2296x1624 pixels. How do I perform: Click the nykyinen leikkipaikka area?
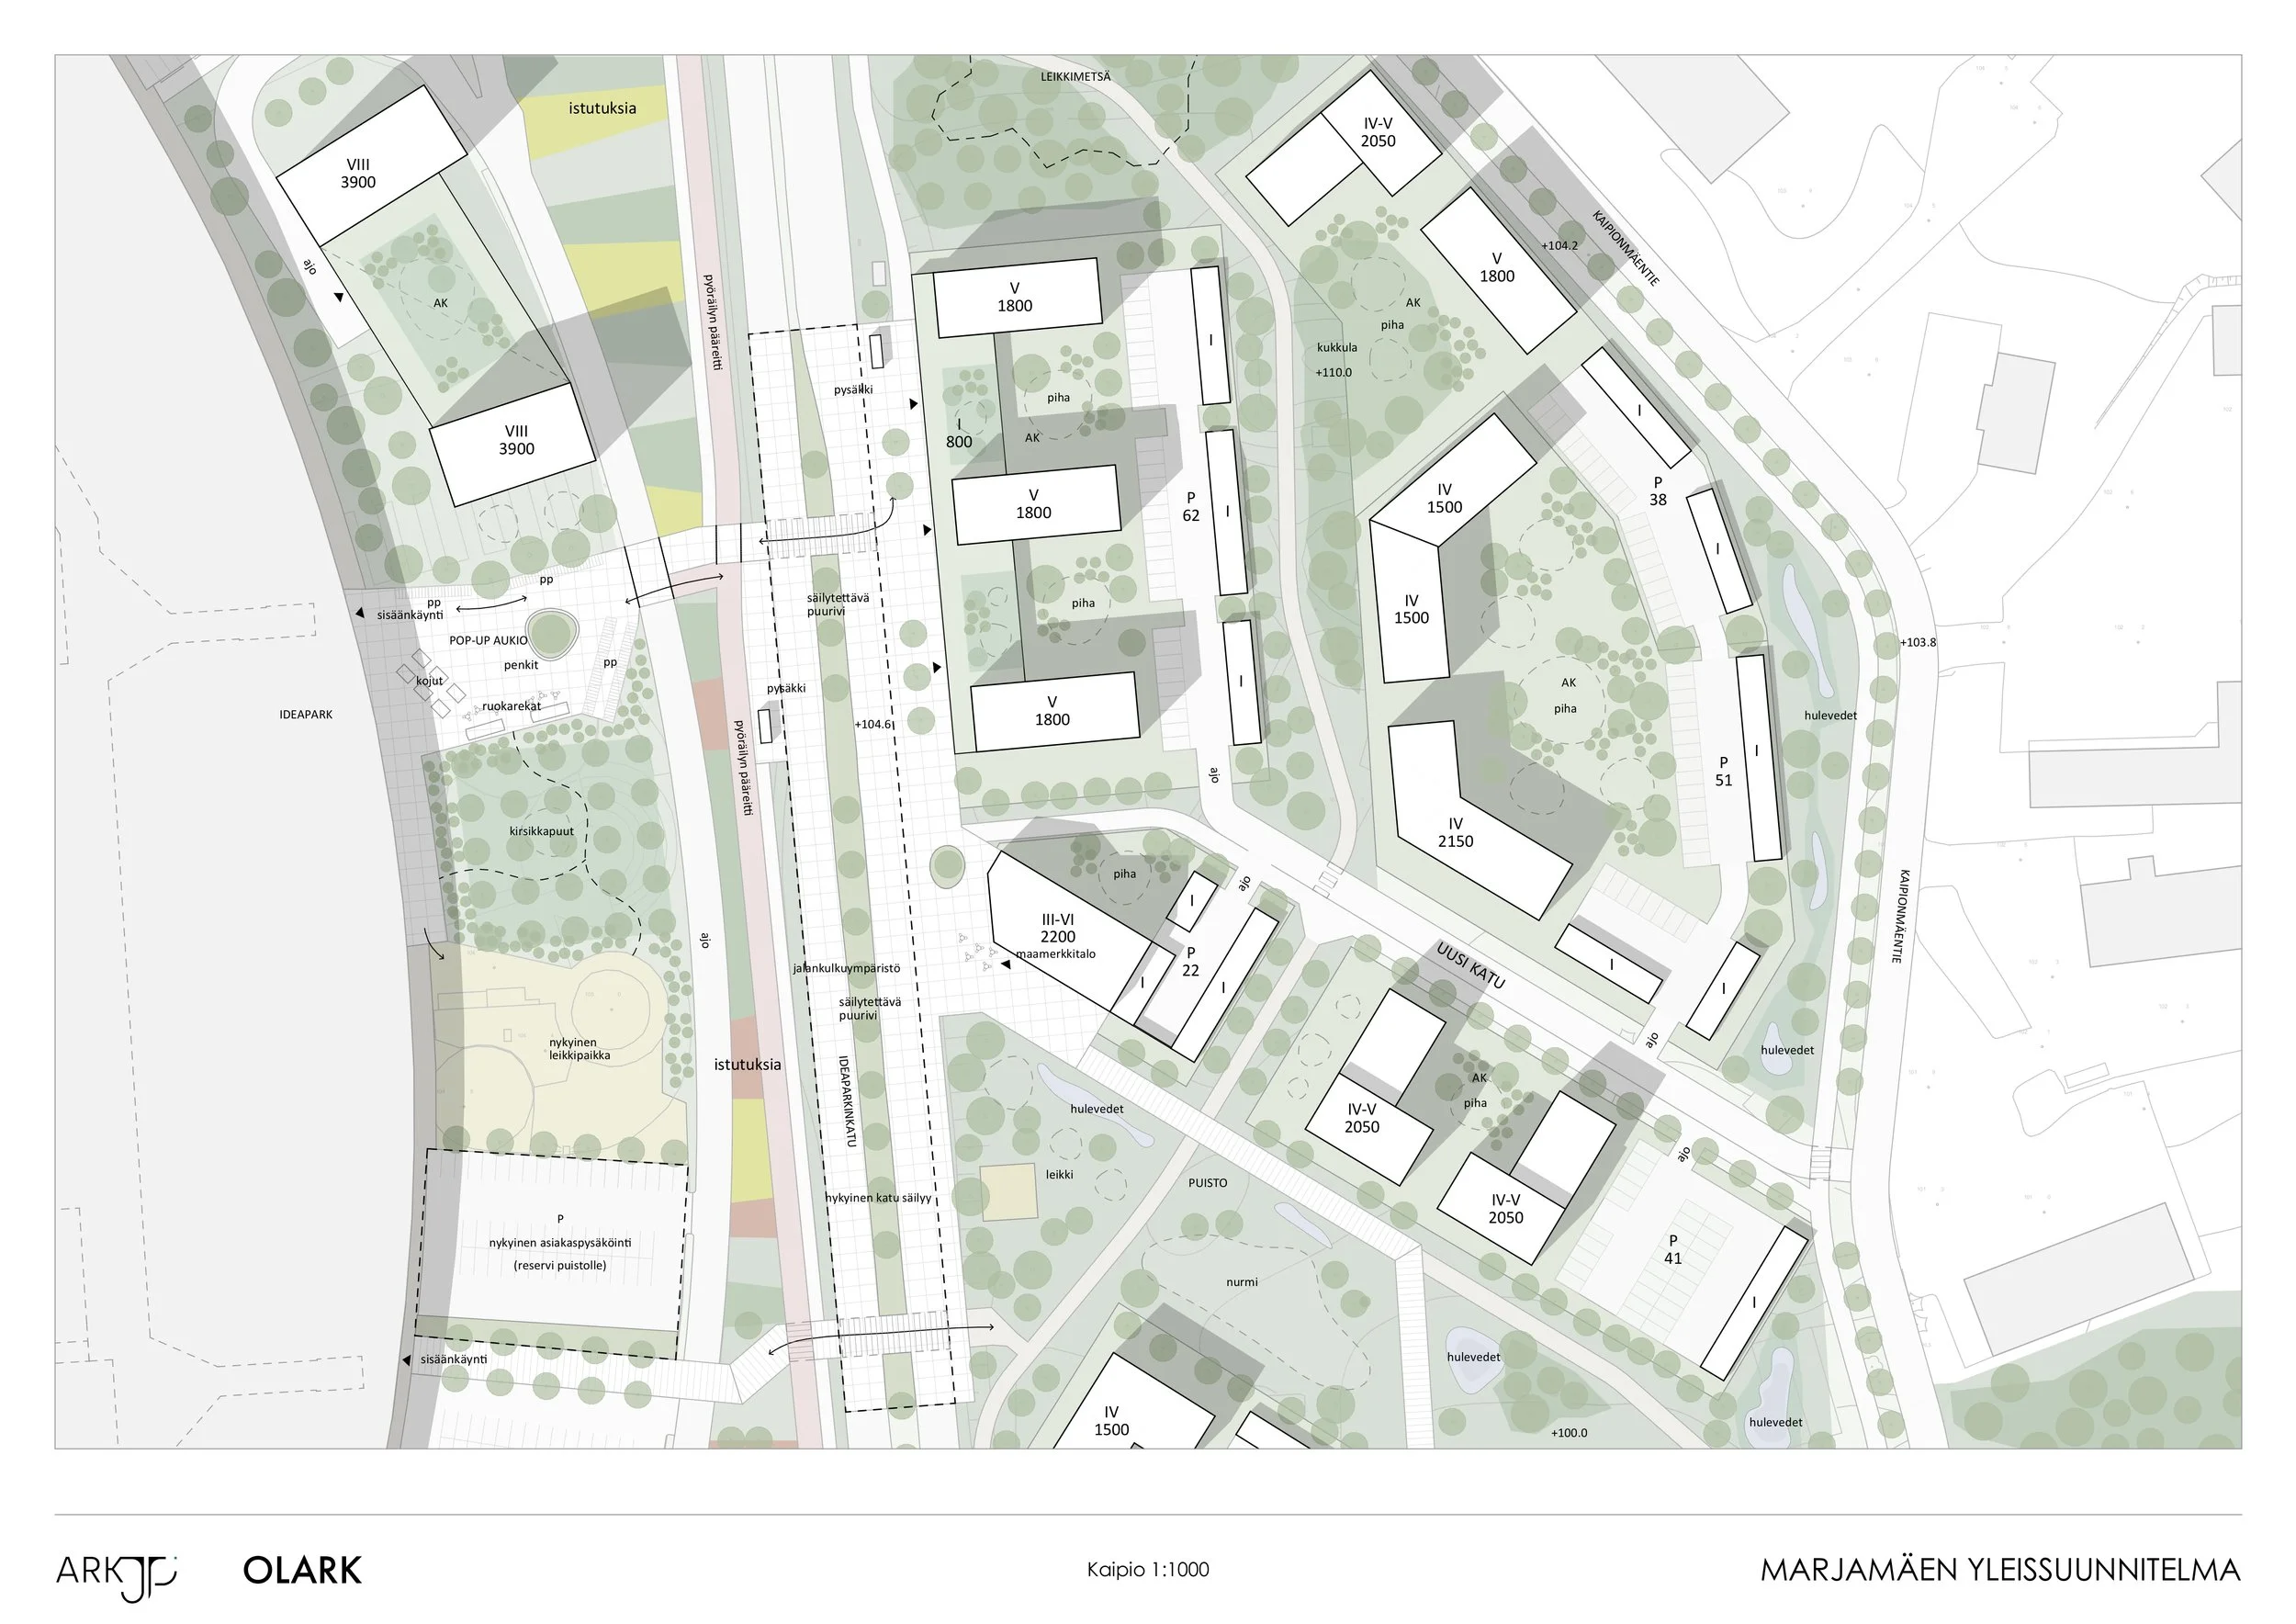click(x=579, y=1048)
